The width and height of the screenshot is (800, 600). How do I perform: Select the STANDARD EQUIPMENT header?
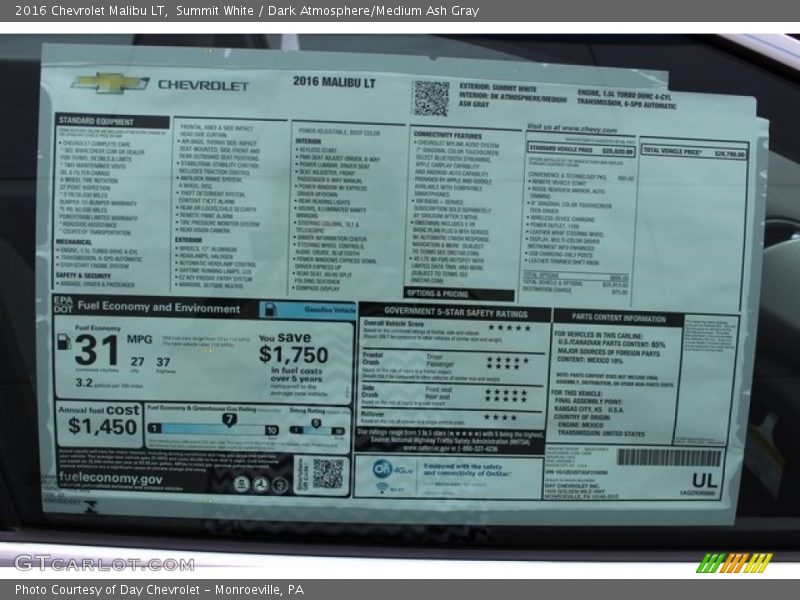tap(112, 121)
